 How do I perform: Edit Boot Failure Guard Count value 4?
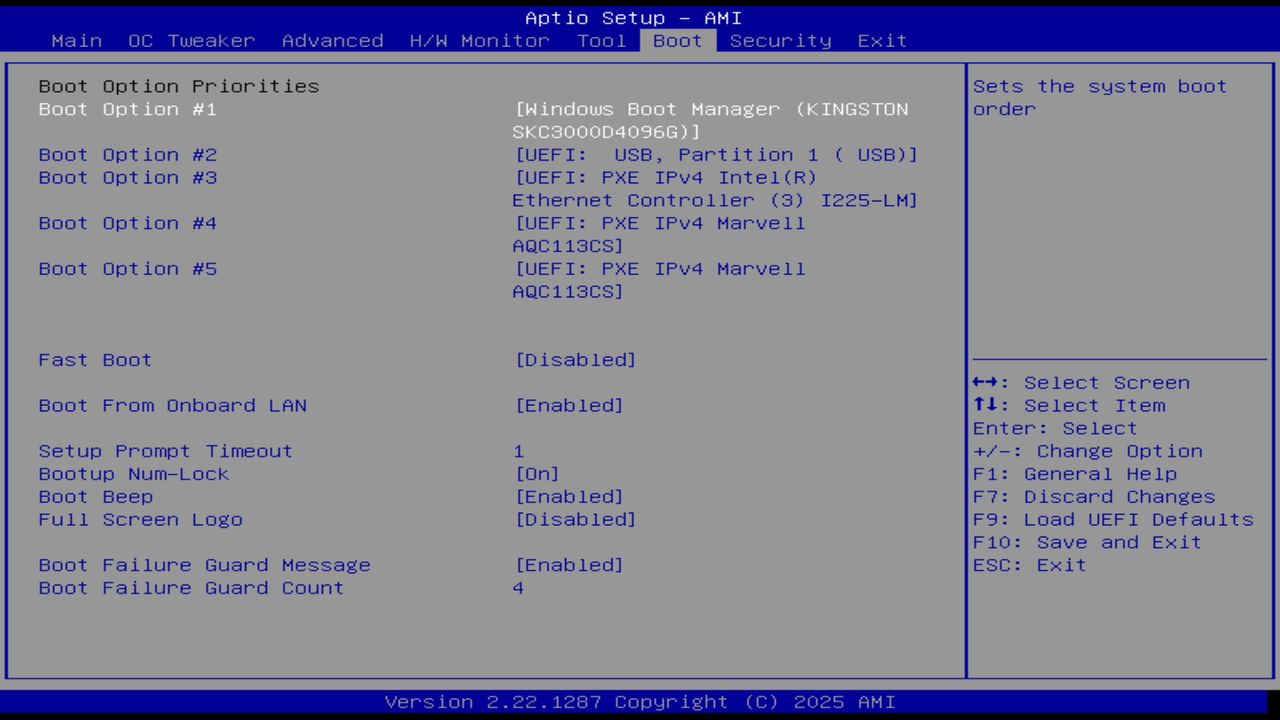[519, 589]
